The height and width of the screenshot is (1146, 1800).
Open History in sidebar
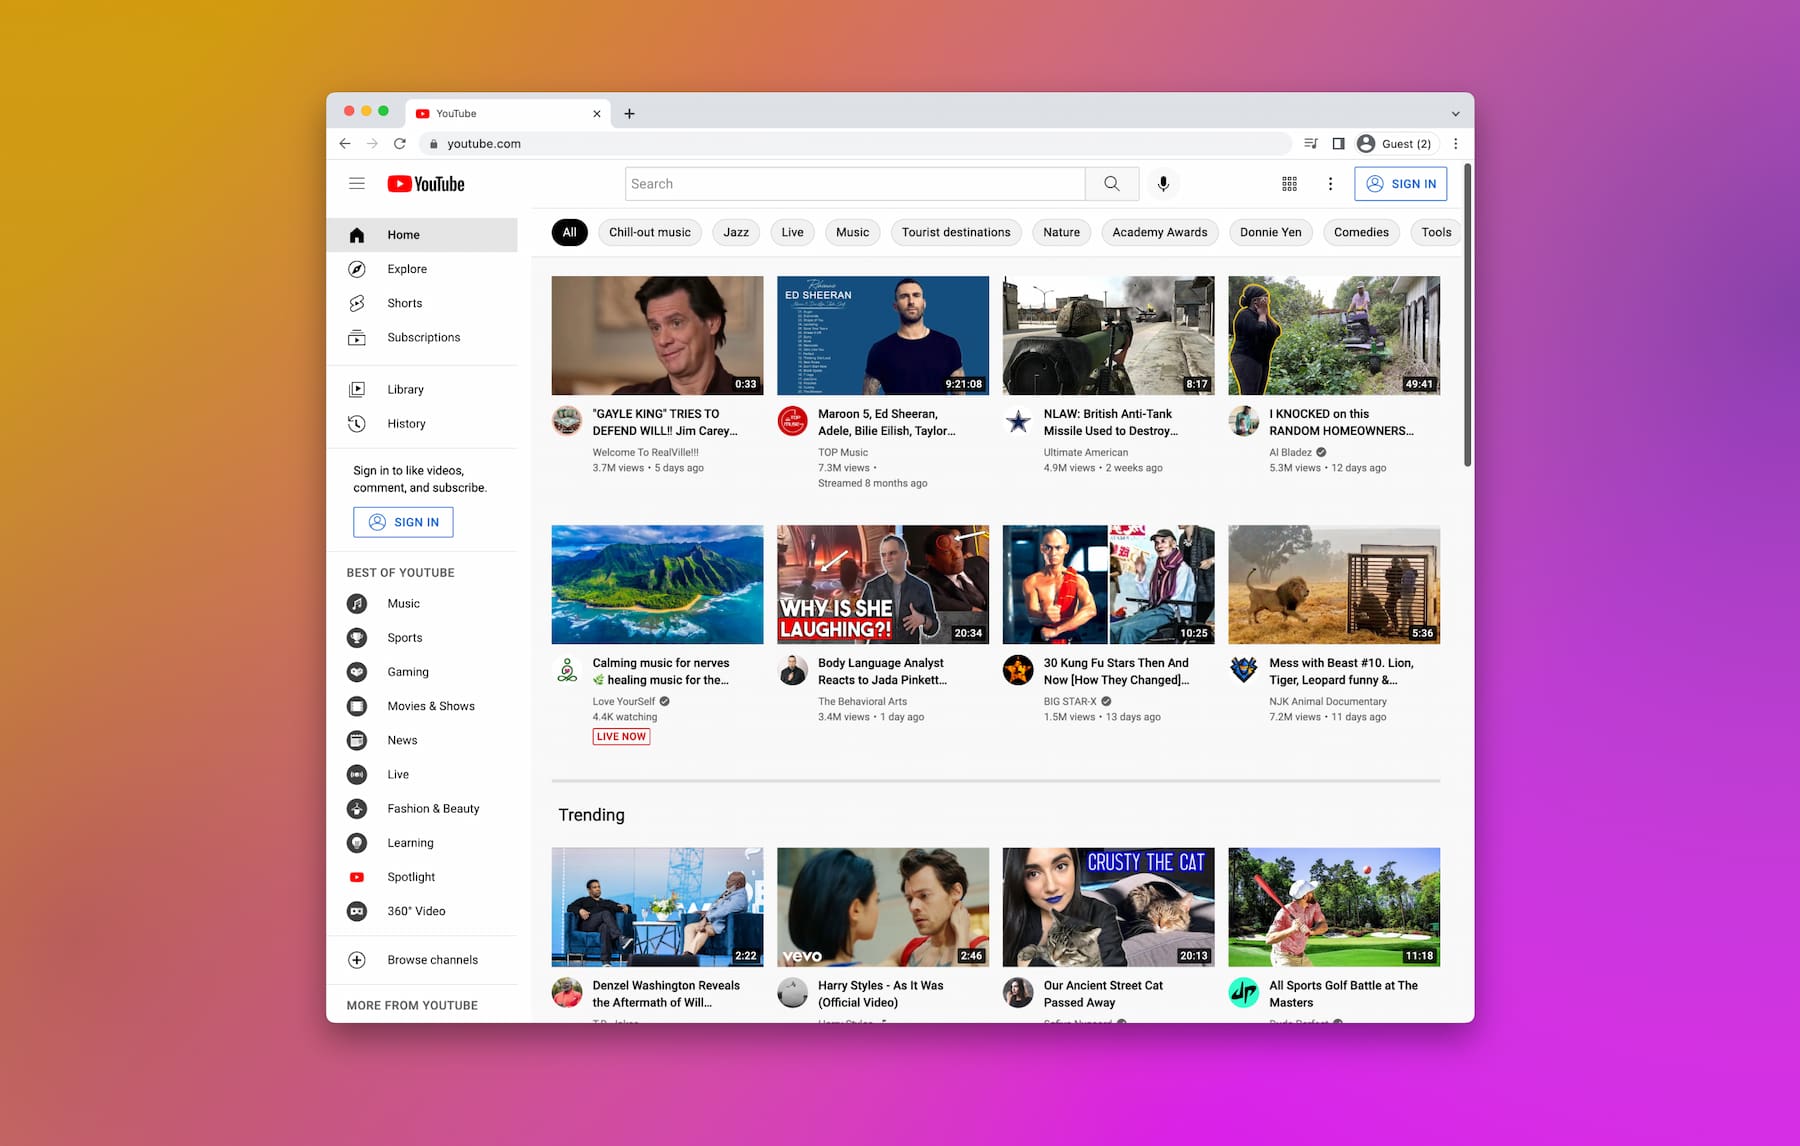pyautogui.click(x=422, y=423)
